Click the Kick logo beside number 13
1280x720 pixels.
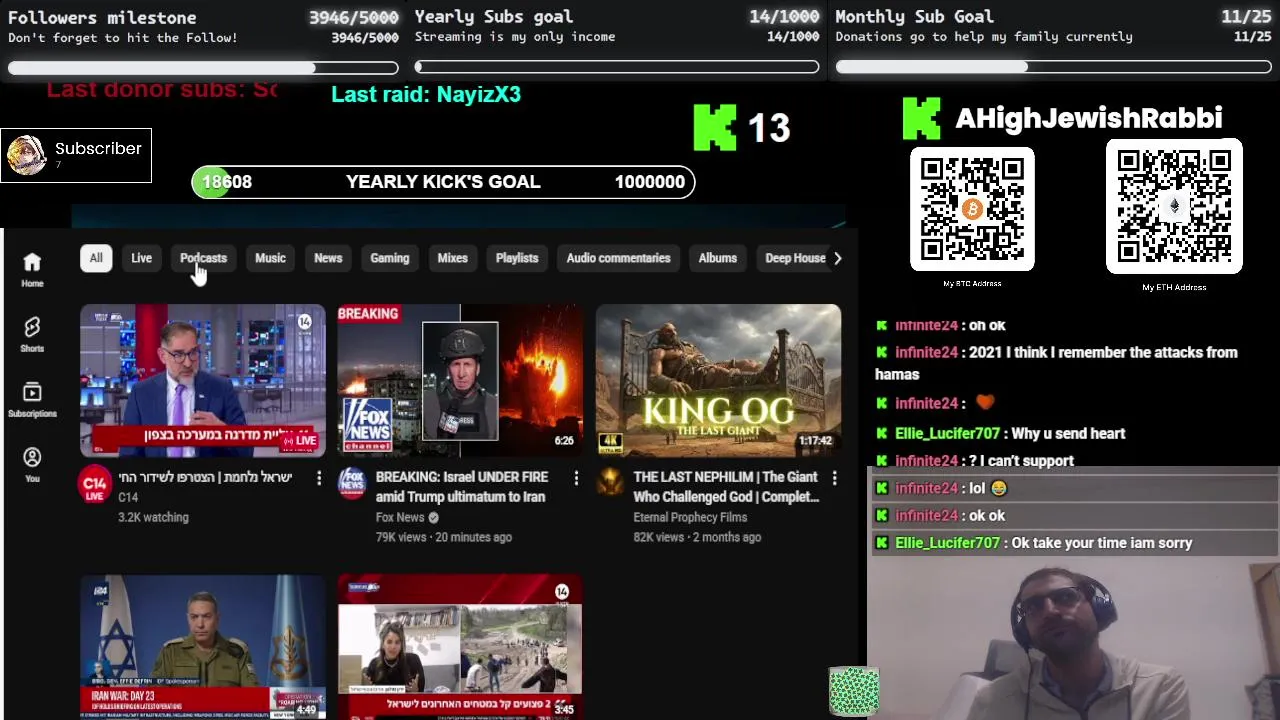click(715, 128)
